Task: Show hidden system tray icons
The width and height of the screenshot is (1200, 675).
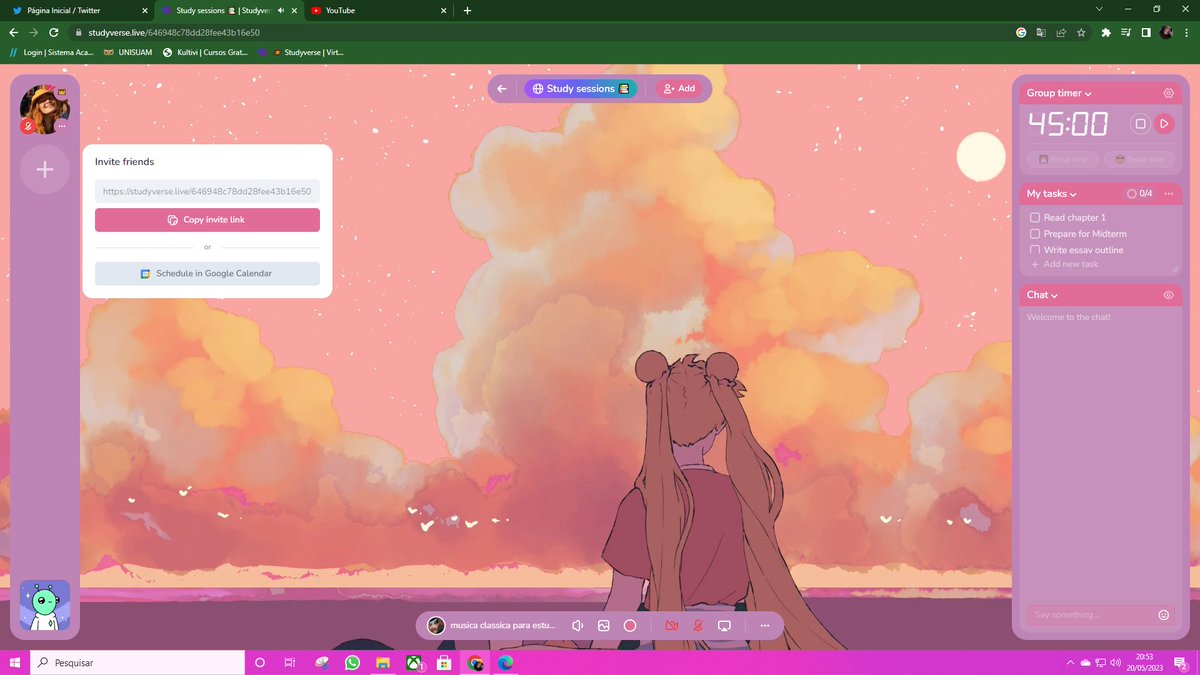Action: 1071,662
